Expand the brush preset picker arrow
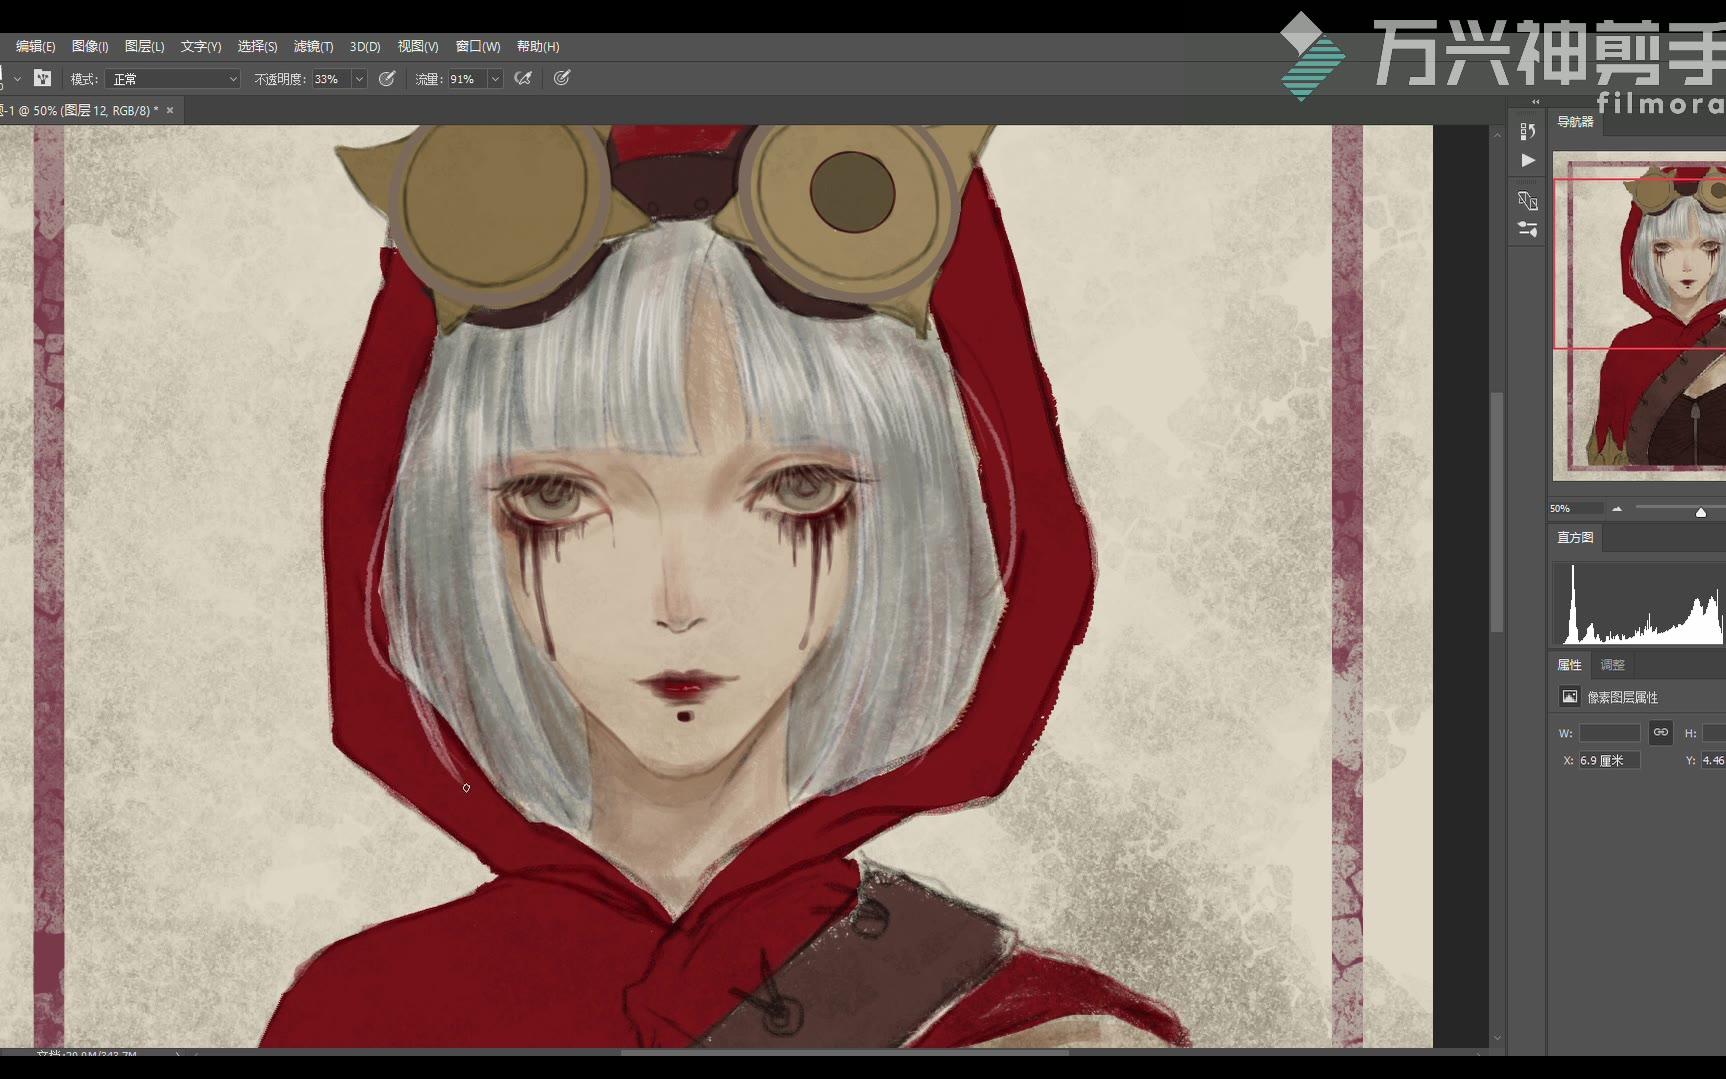1726x1079 pixels. (17, 79)
